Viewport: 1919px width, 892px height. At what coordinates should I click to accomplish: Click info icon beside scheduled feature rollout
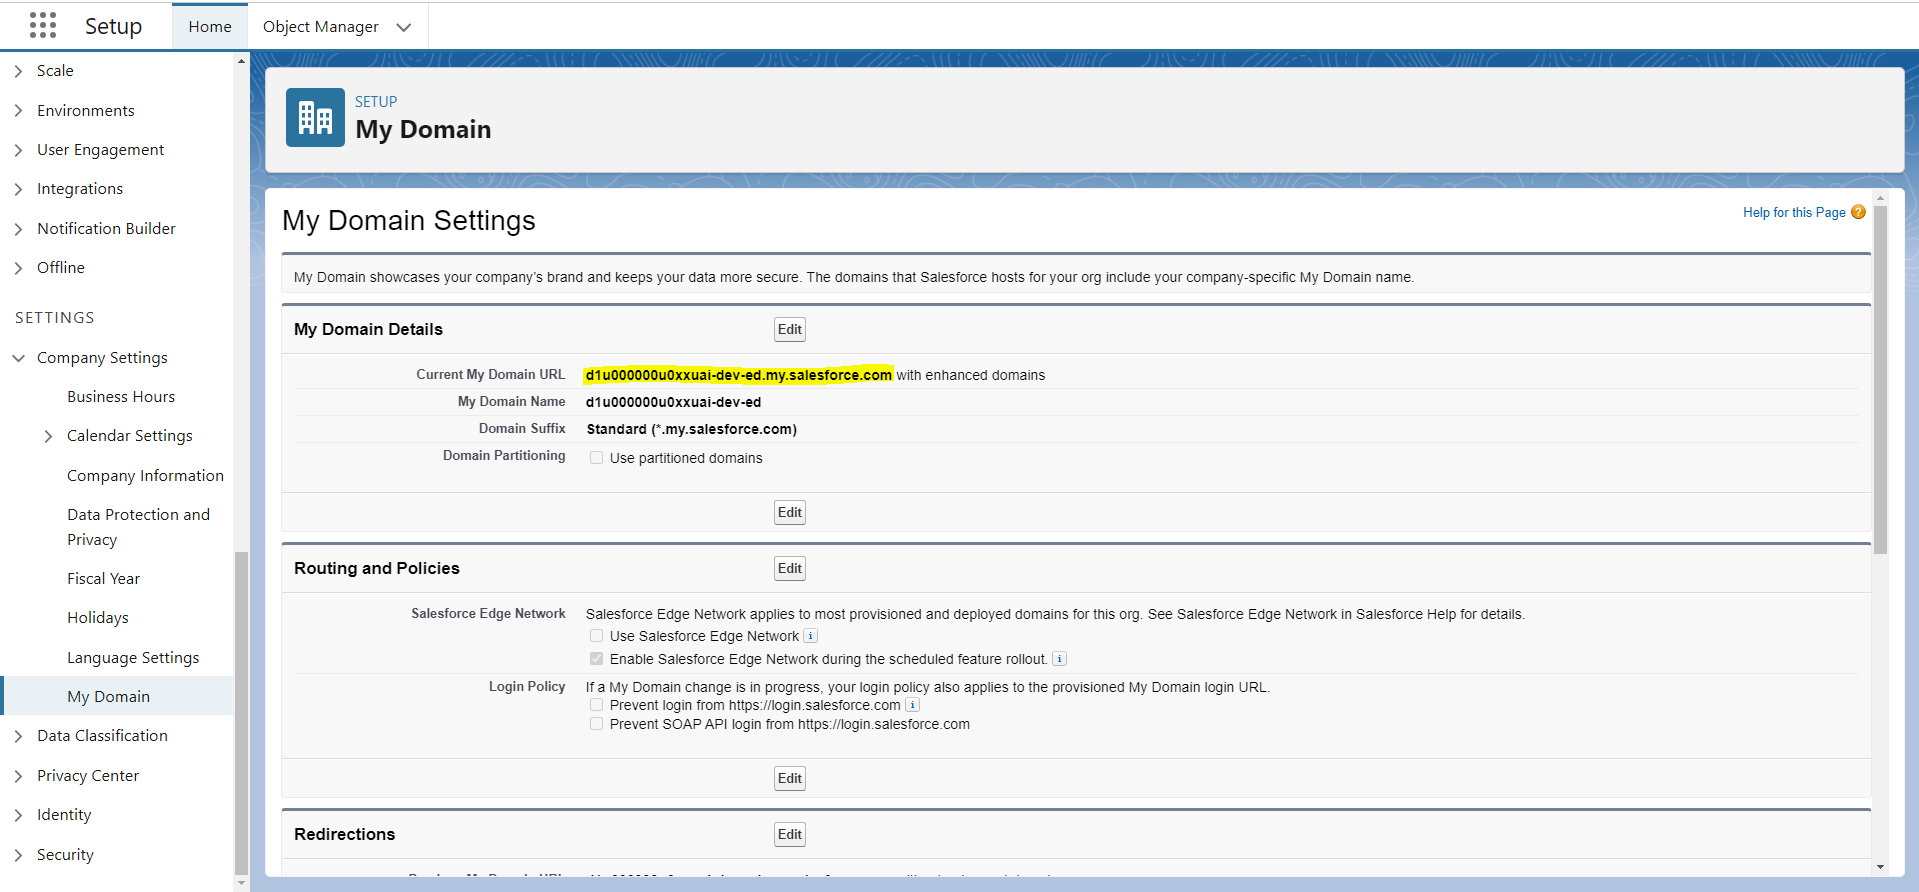(1060, 659)
